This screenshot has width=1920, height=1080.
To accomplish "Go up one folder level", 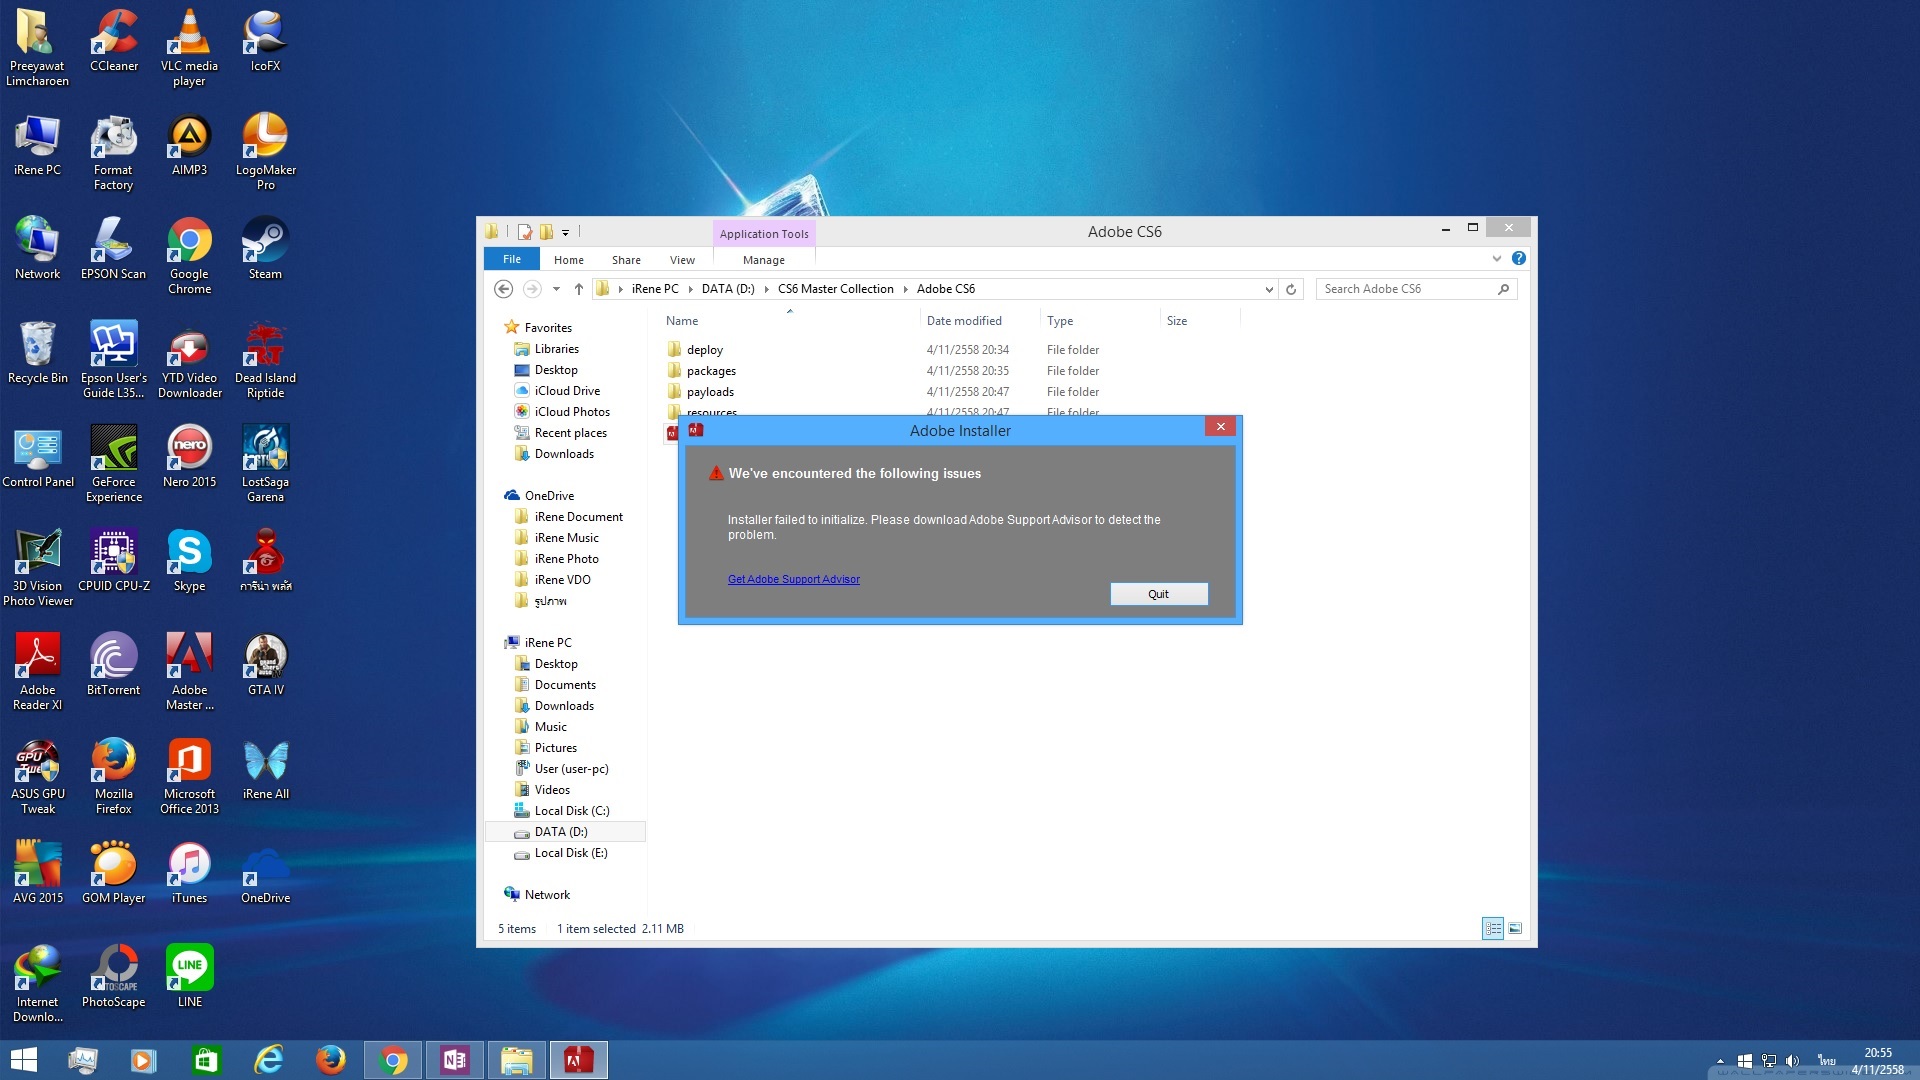I will tap(578, 289).
